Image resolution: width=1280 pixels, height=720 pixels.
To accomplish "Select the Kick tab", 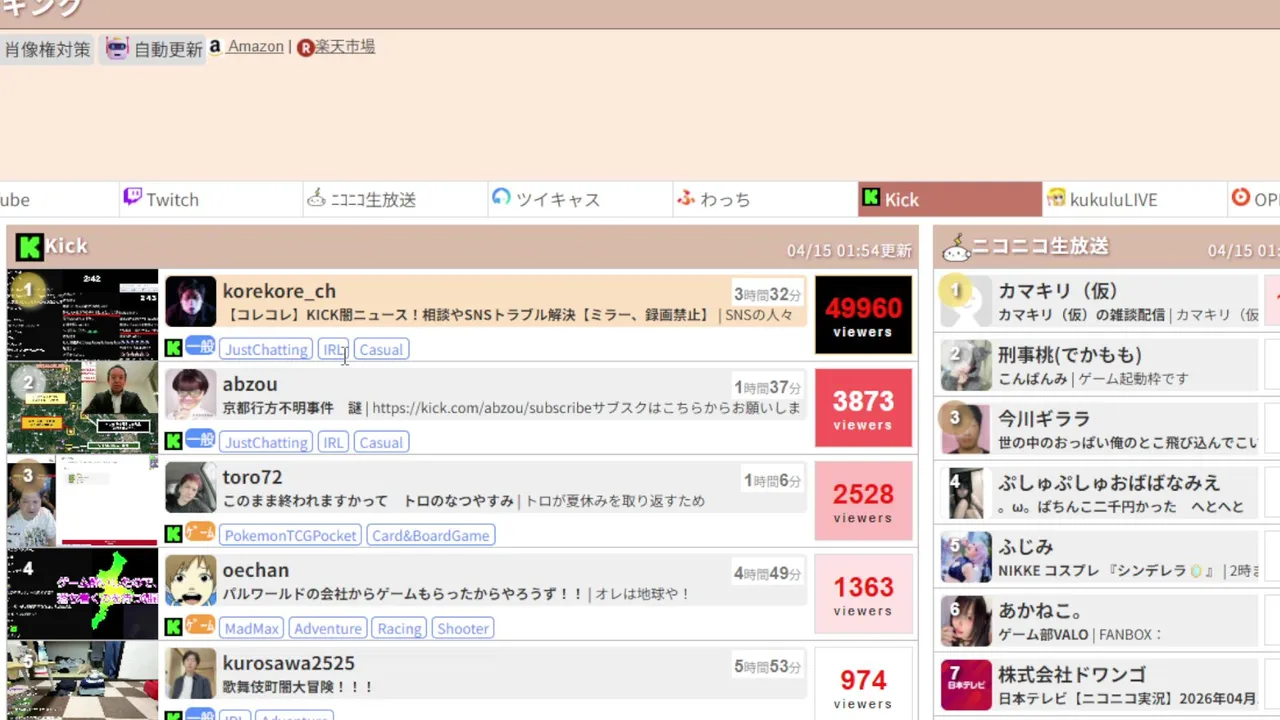I will pyautogui.click(x=950, y=199).
